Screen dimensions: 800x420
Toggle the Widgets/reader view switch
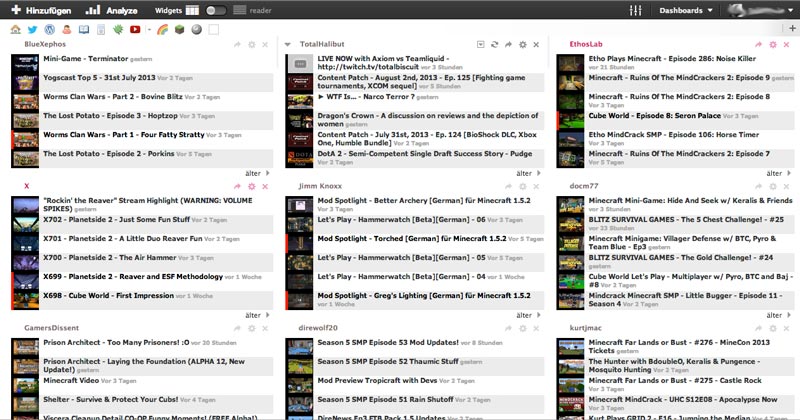tap(214, 11)
